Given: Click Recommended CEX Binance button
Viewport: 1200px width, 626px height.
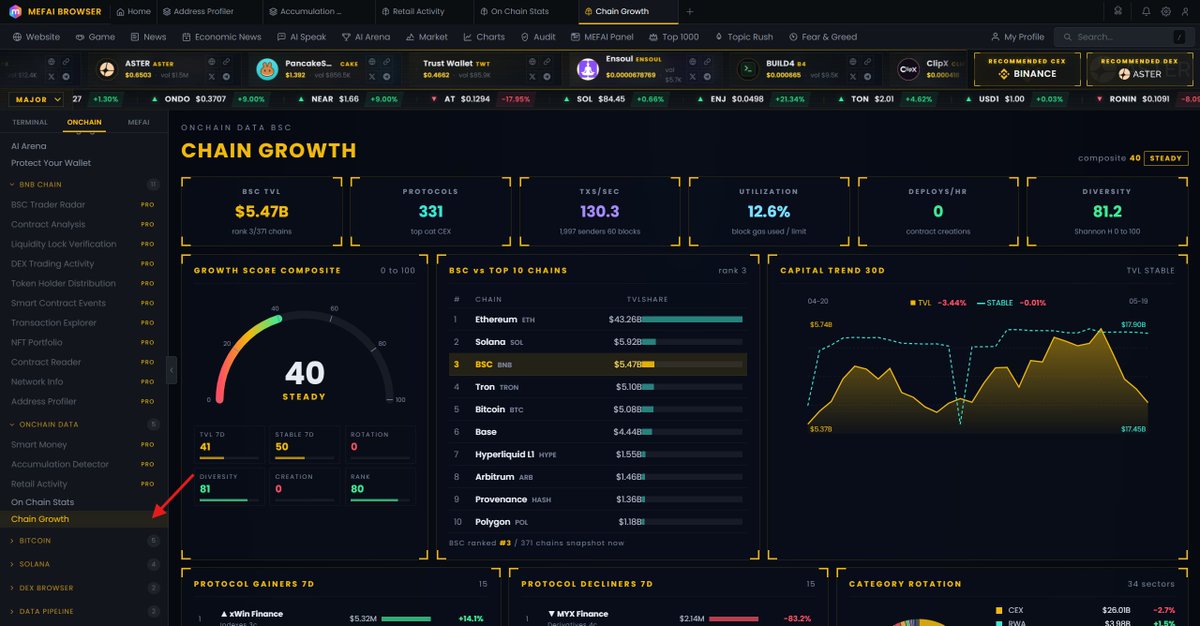Looking at the screenshot, I should coord(1026,68).
